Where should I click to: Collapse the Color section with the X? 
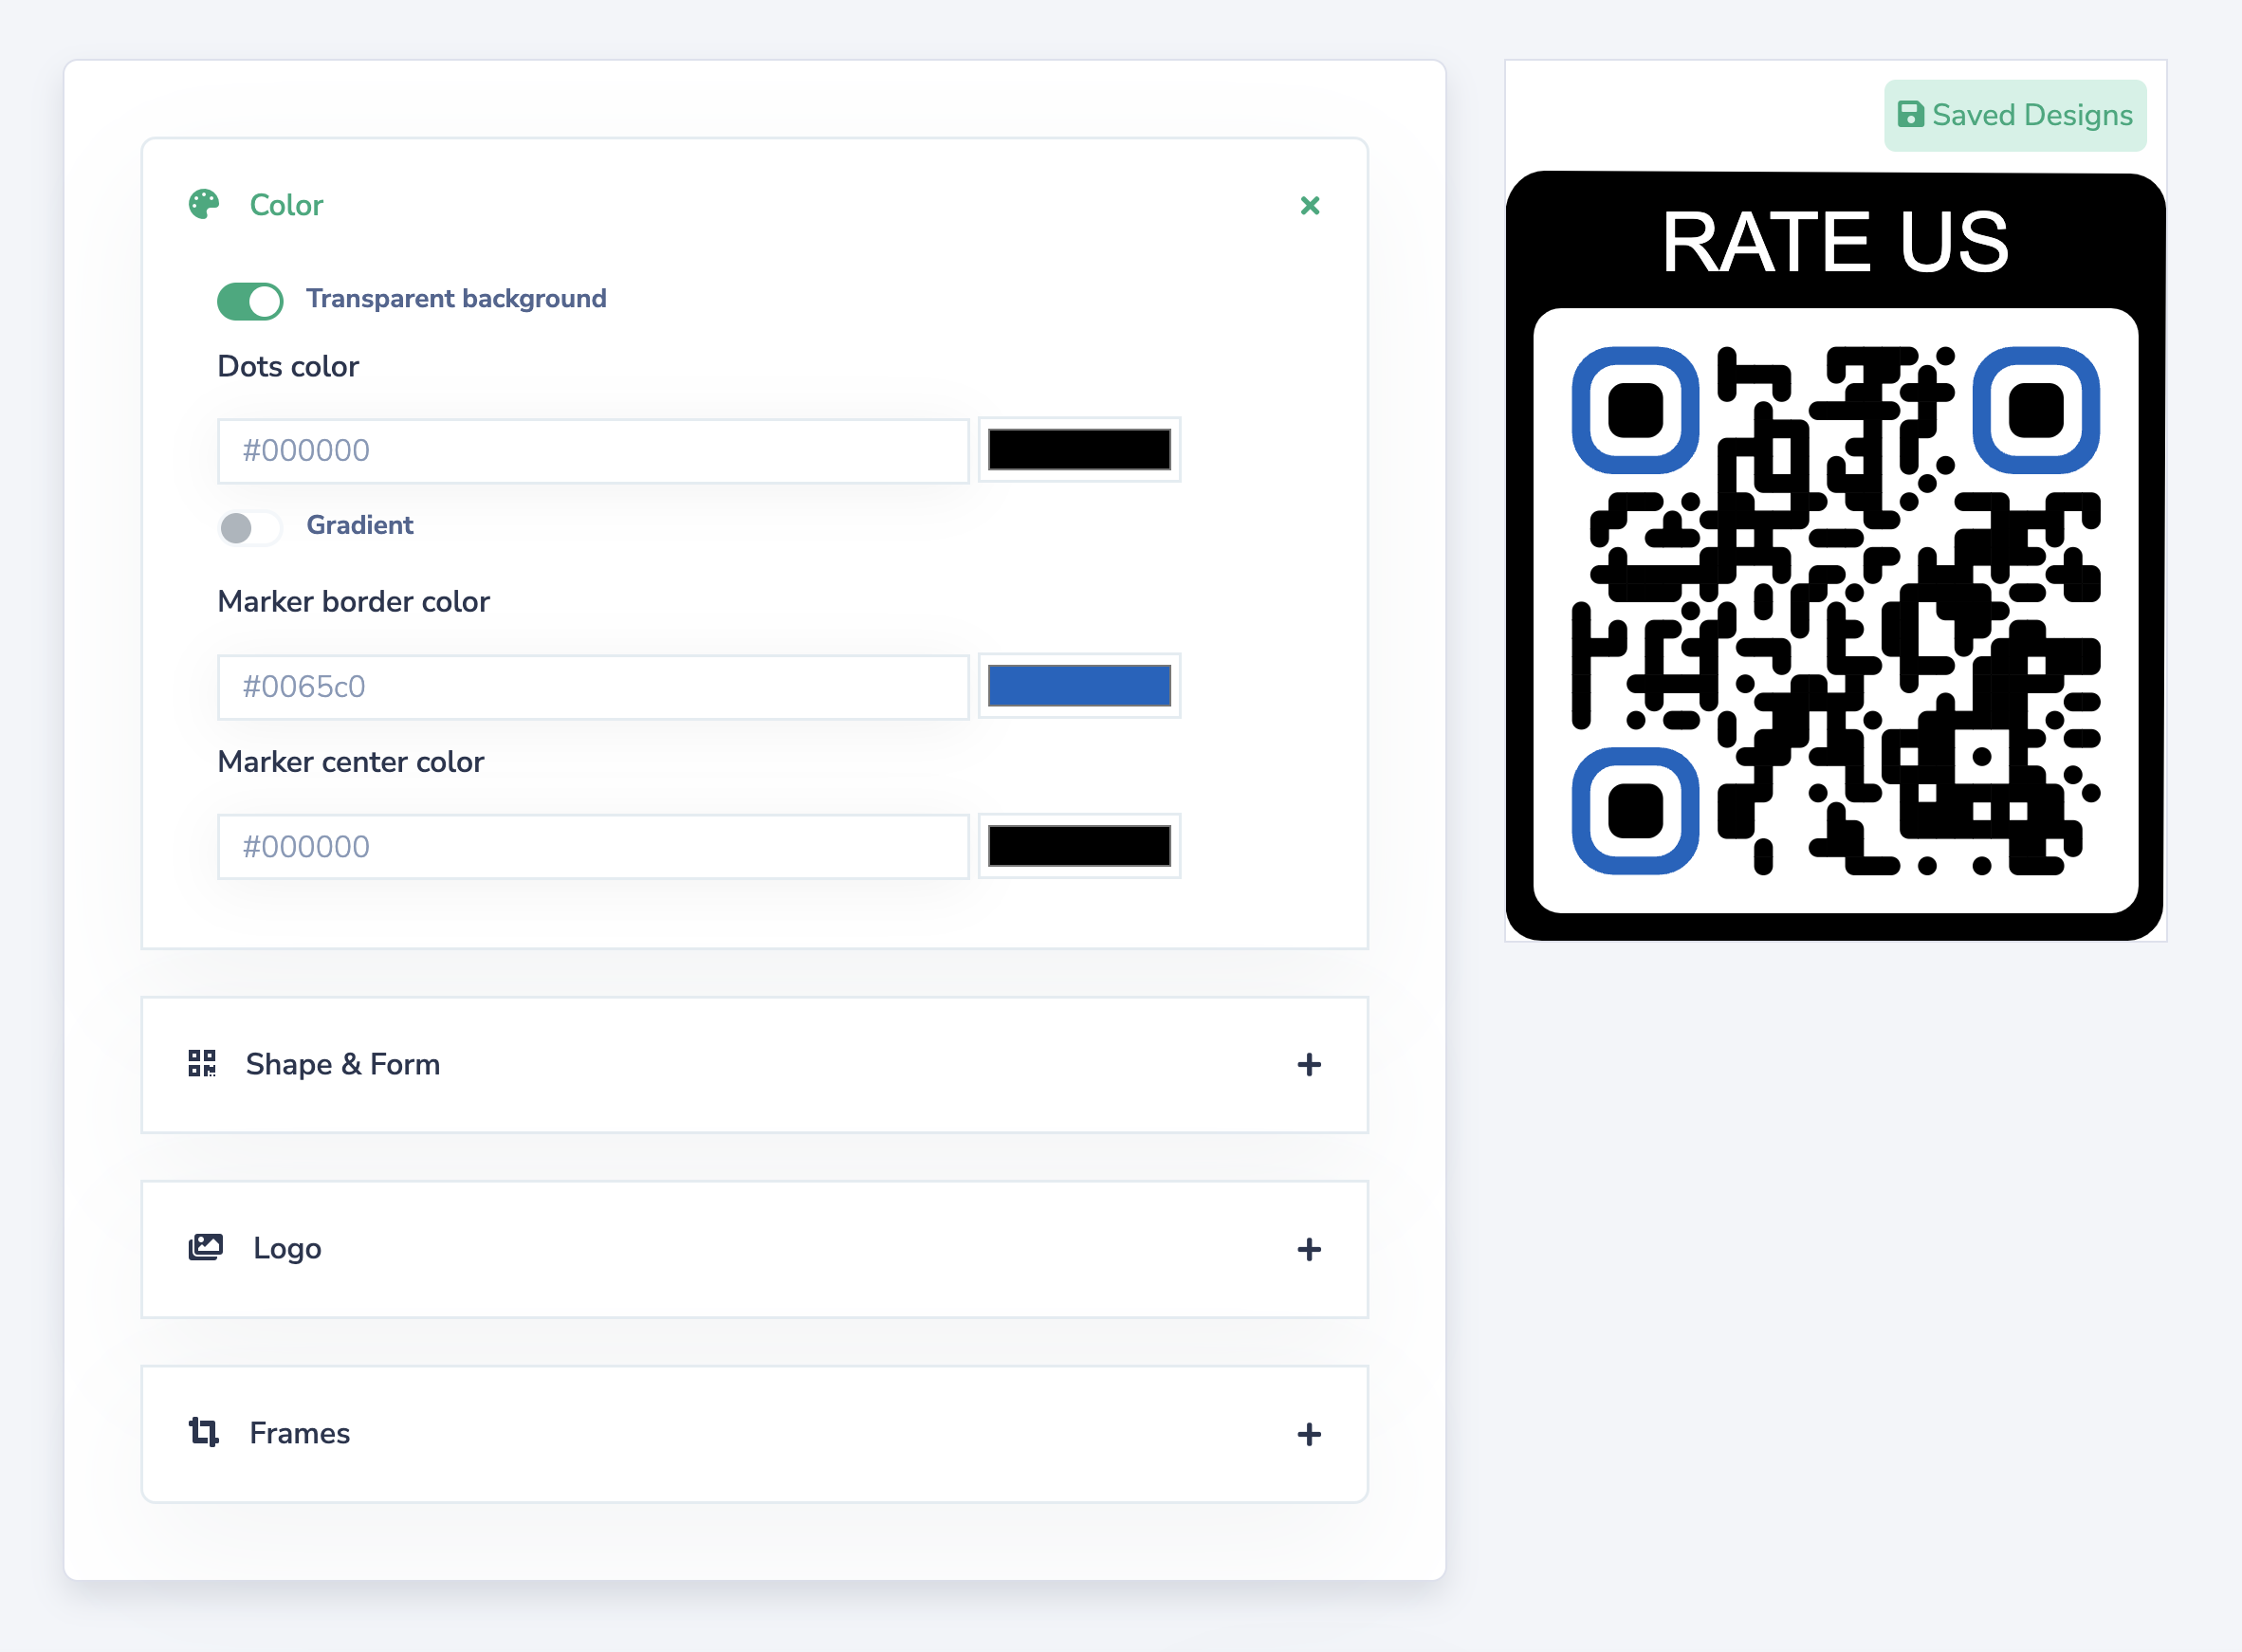1309,205
